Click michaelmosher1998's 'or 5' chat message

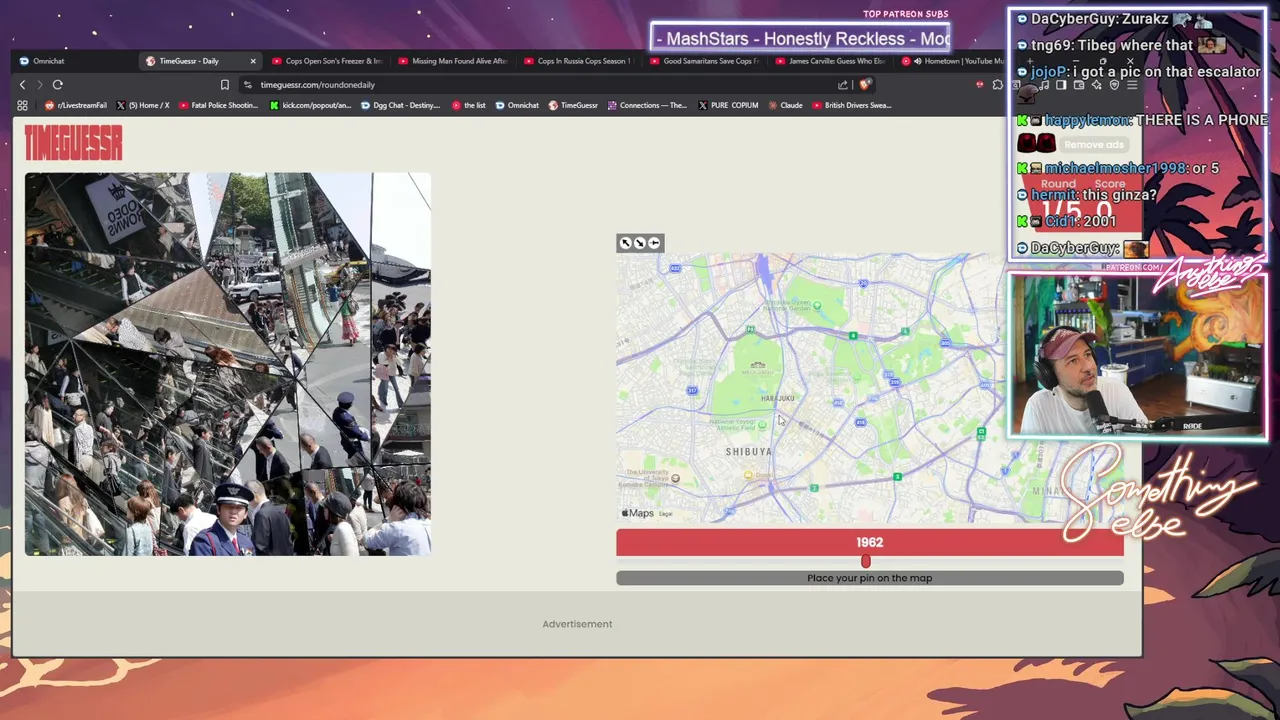(1118, 168)
